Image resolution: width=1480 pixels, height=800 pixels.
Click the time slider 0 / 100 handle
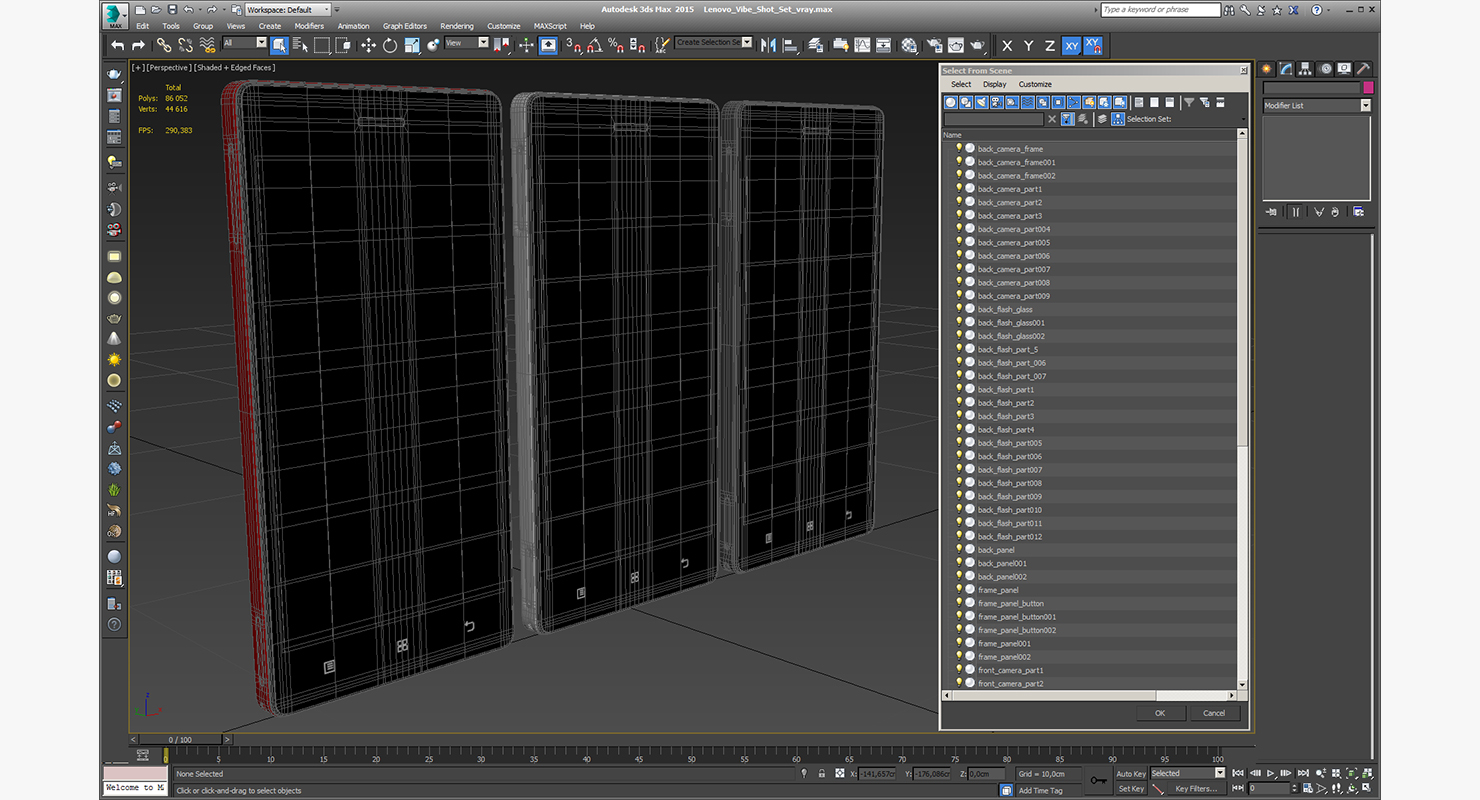click(x=180, y=740)
